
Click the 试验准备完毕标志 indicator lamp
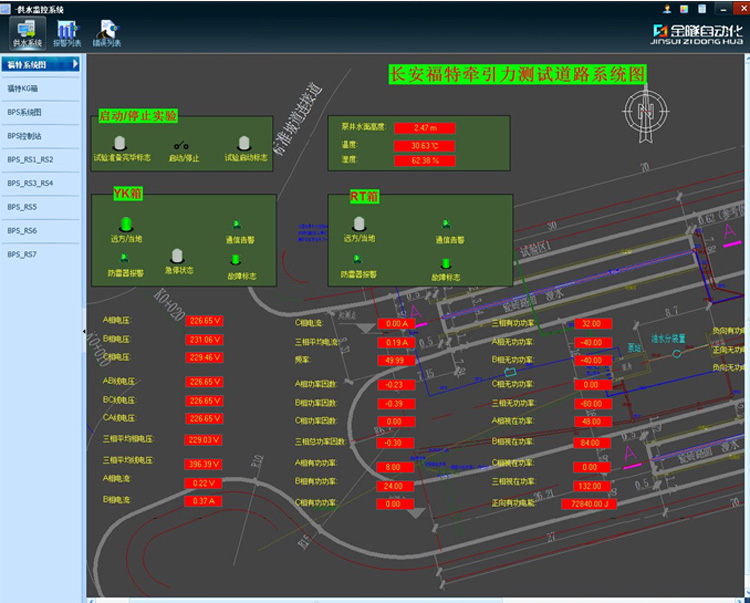(120, 143)
